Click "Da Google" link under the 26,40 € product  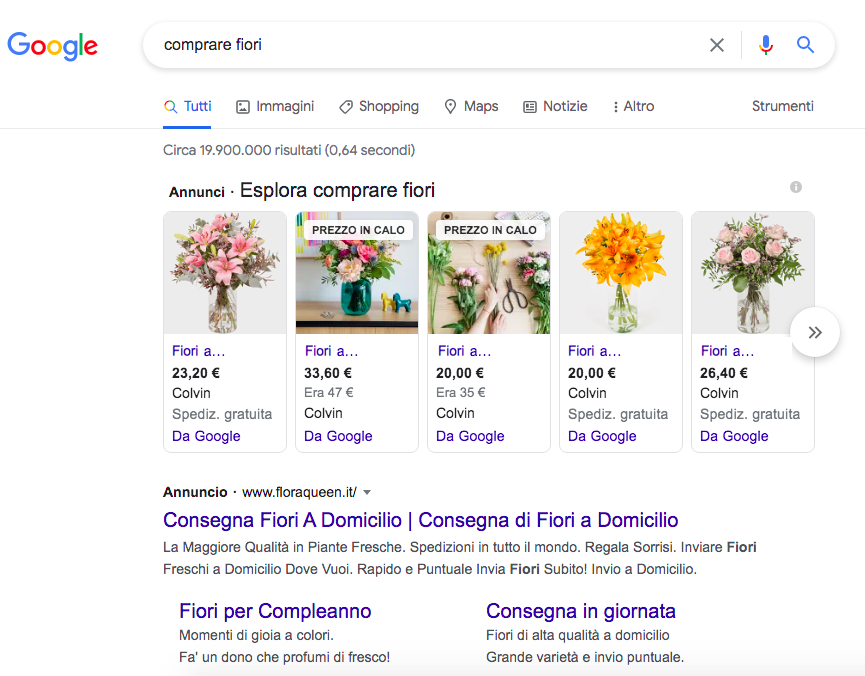[734, 436]
